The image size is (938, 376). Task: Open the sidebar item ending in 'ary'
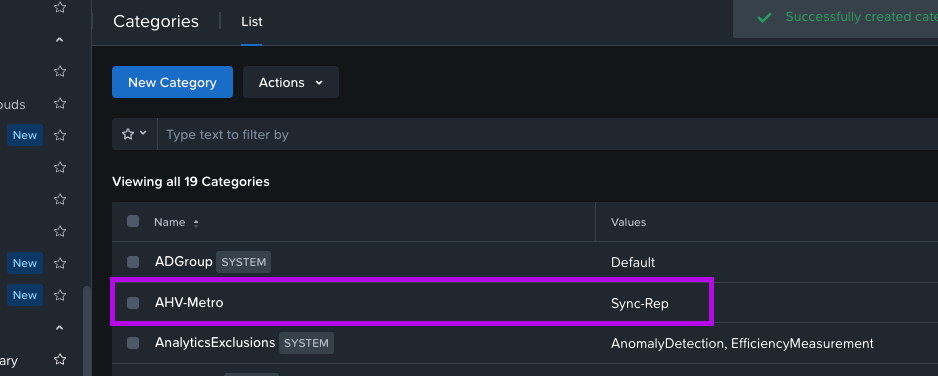(9, 360)
